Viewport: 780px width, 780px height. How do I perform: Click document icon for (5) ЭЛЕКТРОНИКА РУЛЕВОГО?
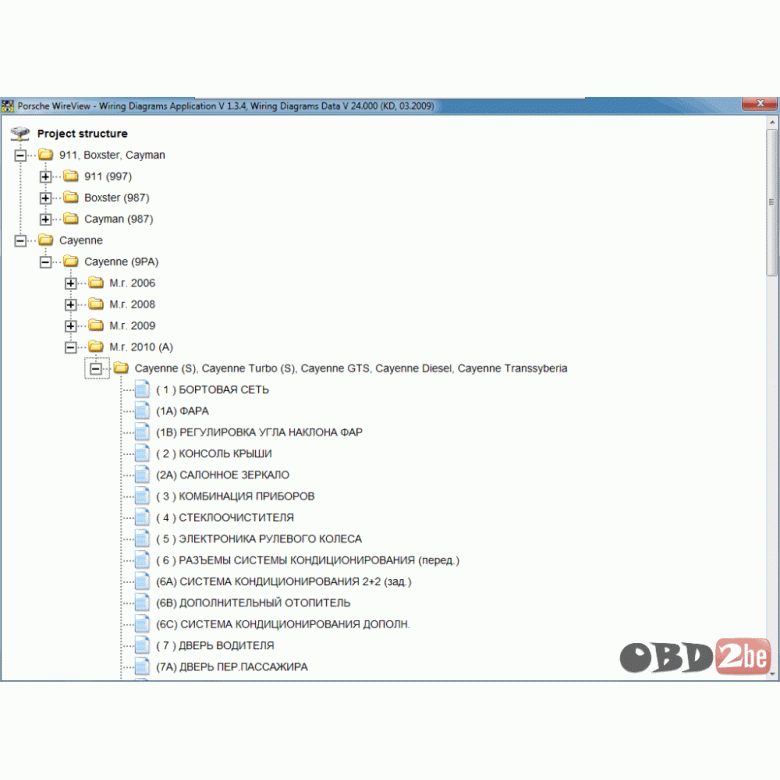pyautogui.click(x=142, y=539)
